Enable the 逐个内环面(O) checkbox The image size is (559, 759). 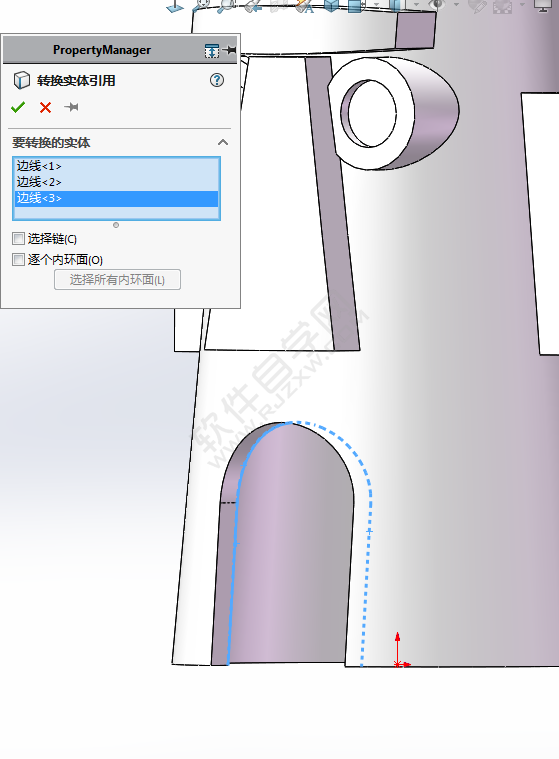tap(18, 259)
